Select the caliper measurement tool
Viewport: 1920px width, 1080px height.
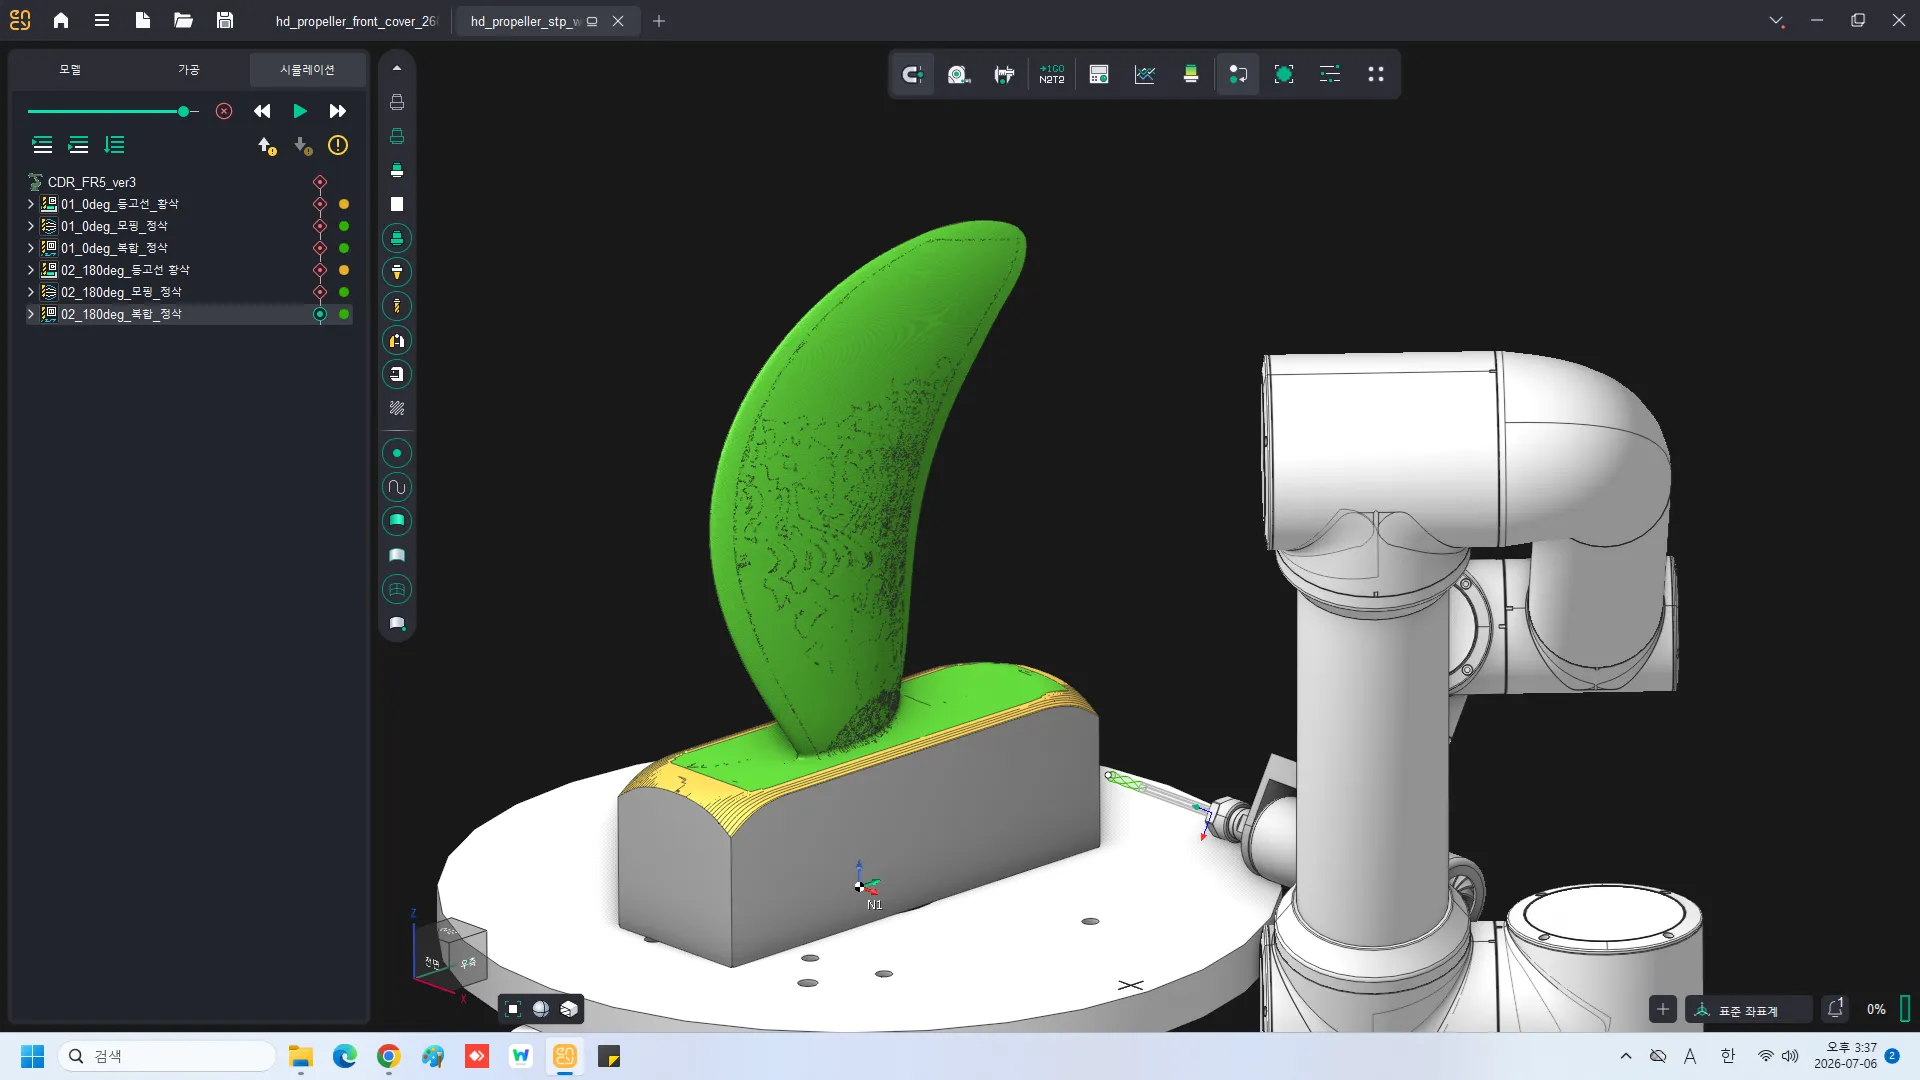click(1004, 74)
